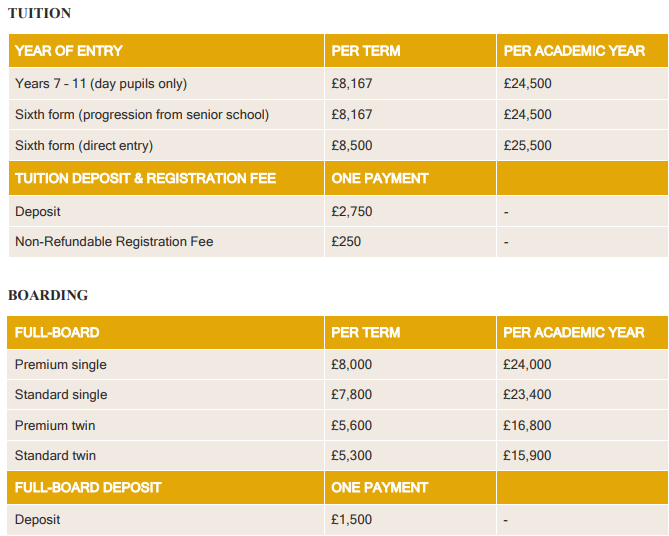Select the Premium twin room row

337,425
